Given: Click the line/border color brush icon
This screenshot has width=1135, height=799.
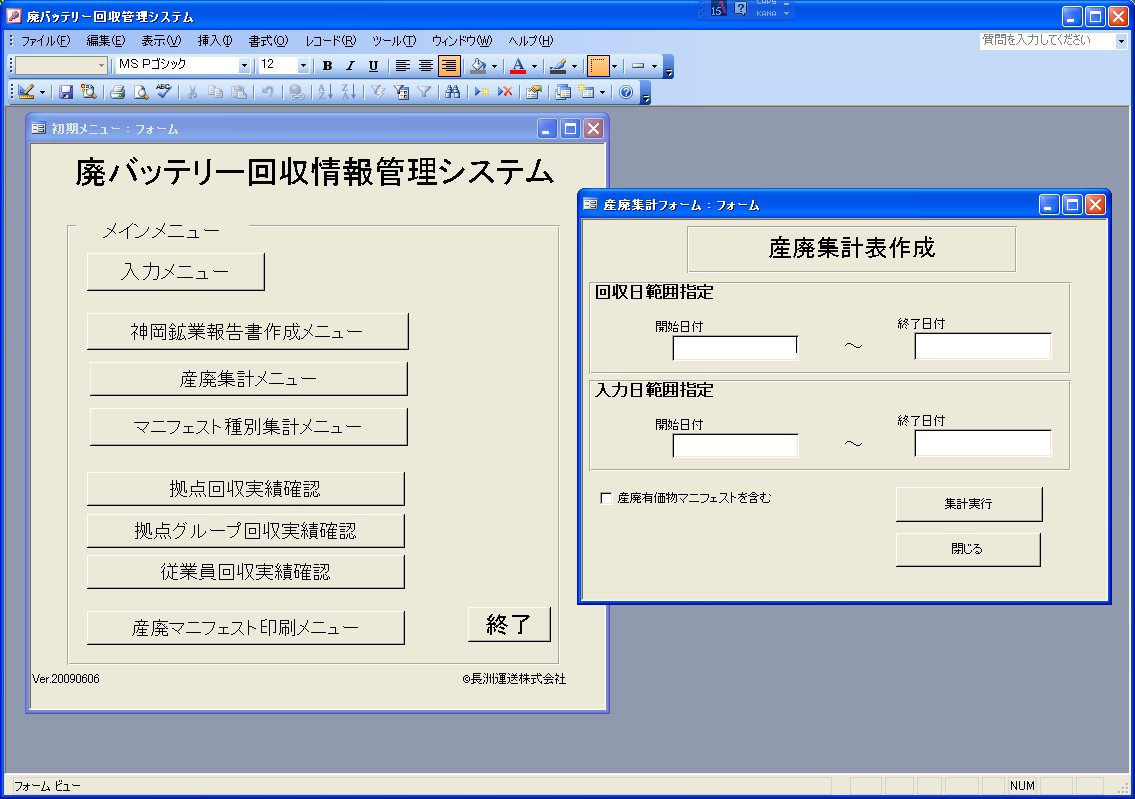Looking at the screenshot, I should pyautogui.click(x=557, y=66).
